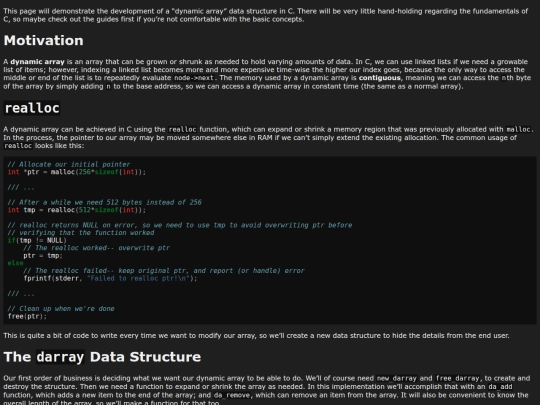Click the realloc heading
Image resolution: width=540 pixels, height=405 pixels.
(x=32, y=108)
